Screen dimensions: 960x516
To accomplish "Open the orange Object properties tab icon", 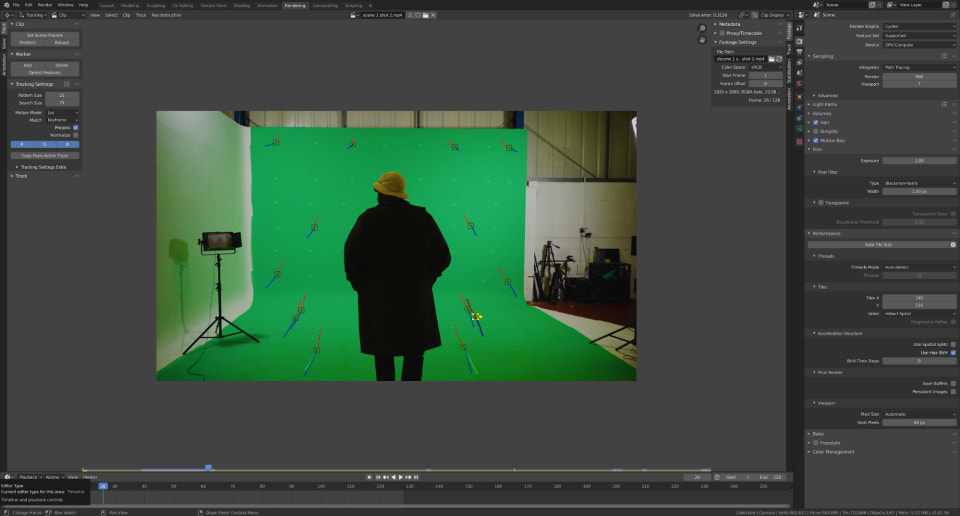I will (x=799, y=97).
